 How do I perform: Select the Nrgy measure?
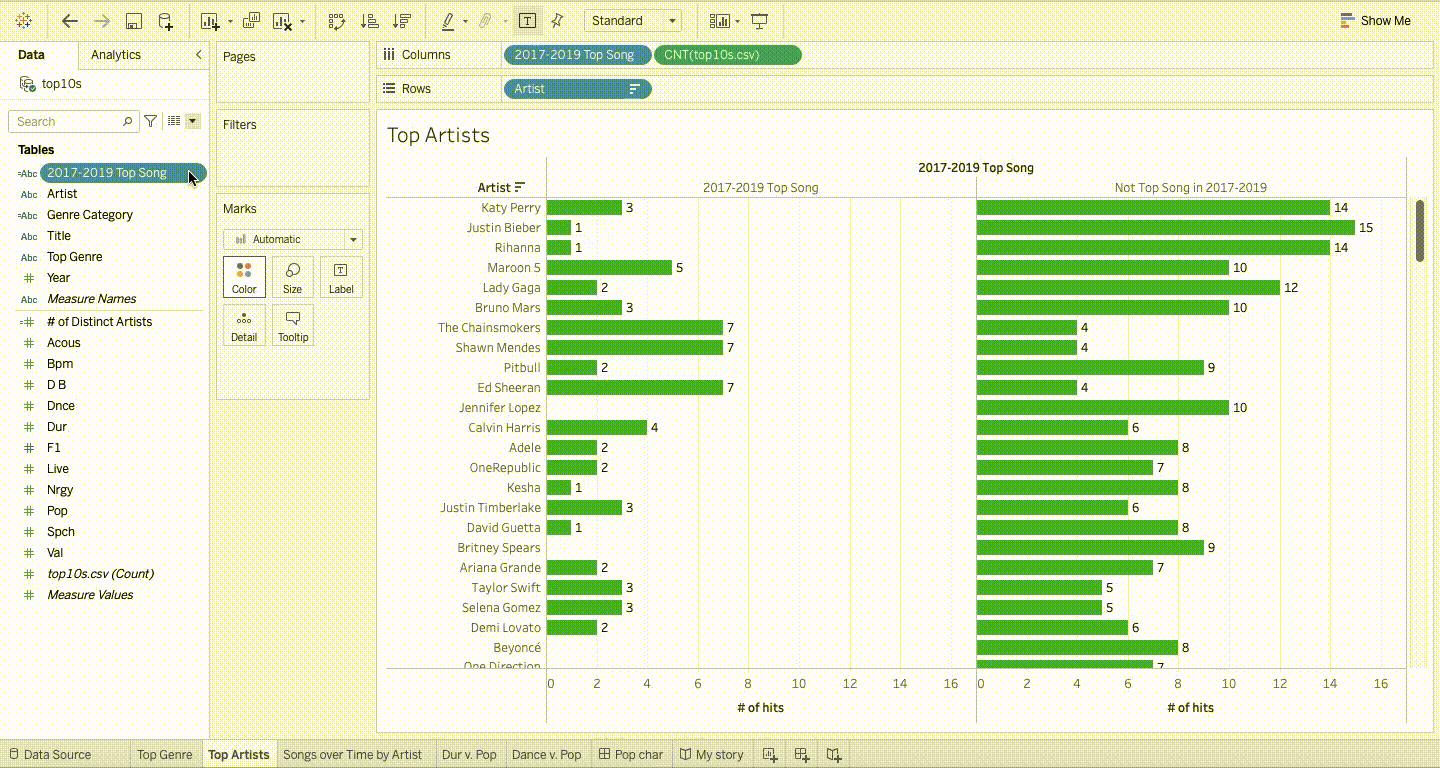[60, 490]
